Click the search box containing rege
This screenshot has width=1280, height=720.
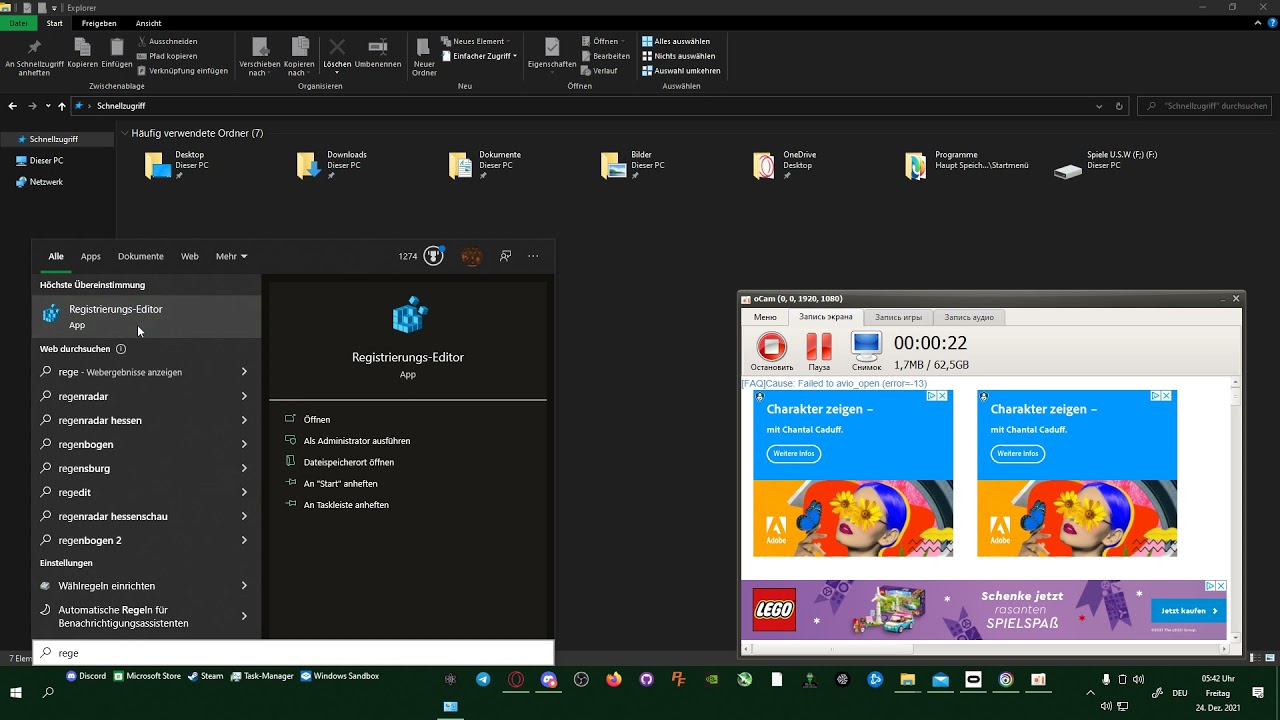293,653
